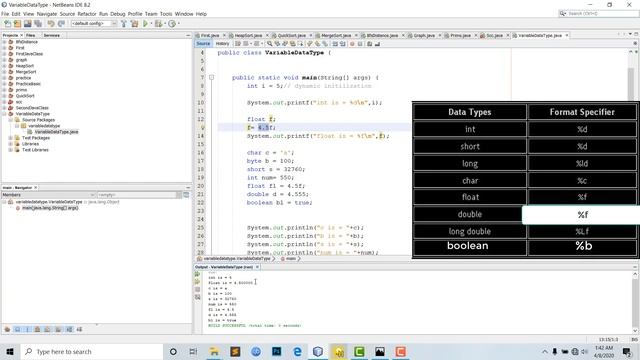The height and width of the screenshot is (360, 640).
Task: Expand the Libraries node
Action: [x=11, y=144]
